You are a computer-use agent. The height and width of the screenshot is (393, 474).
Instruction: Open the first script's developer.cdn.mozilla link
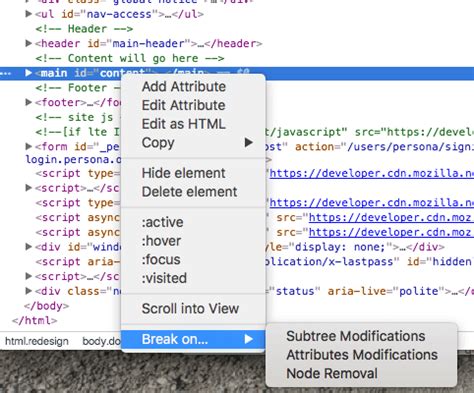coord(372,173)
